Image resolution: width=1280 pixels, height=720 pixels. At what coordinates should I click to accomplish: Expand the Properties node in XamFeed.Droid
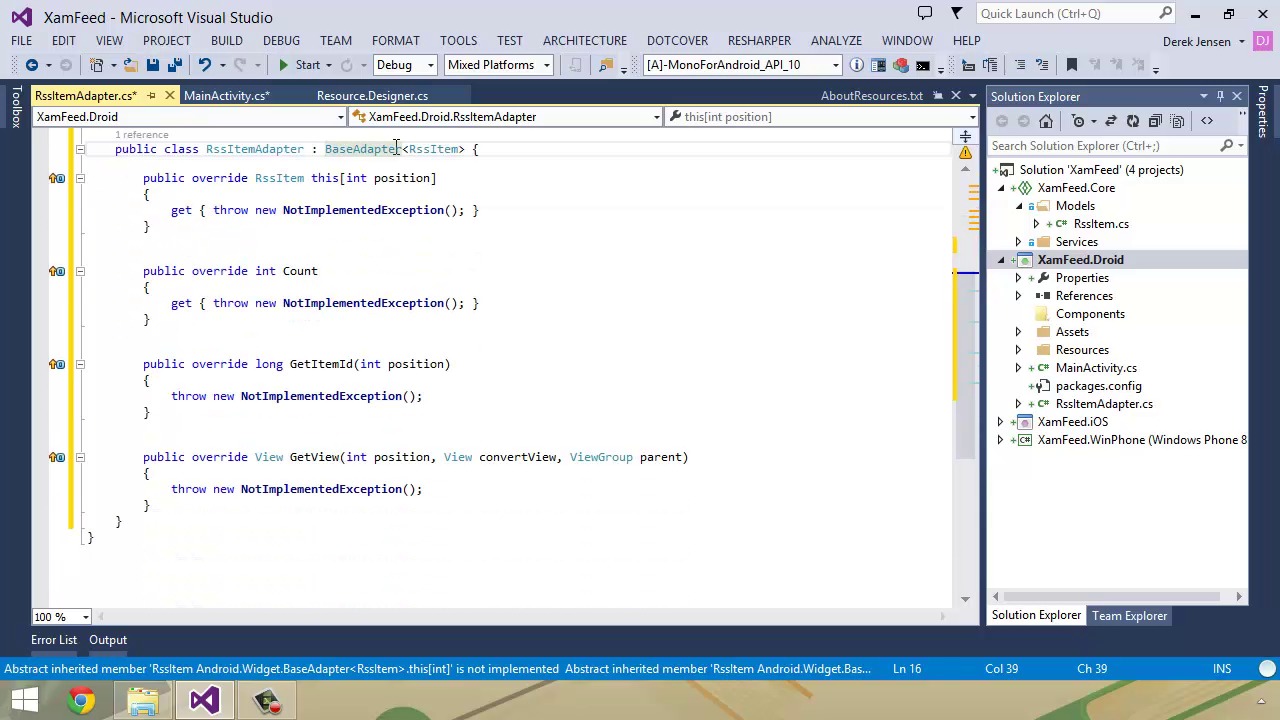click(x=1018, y=278)
